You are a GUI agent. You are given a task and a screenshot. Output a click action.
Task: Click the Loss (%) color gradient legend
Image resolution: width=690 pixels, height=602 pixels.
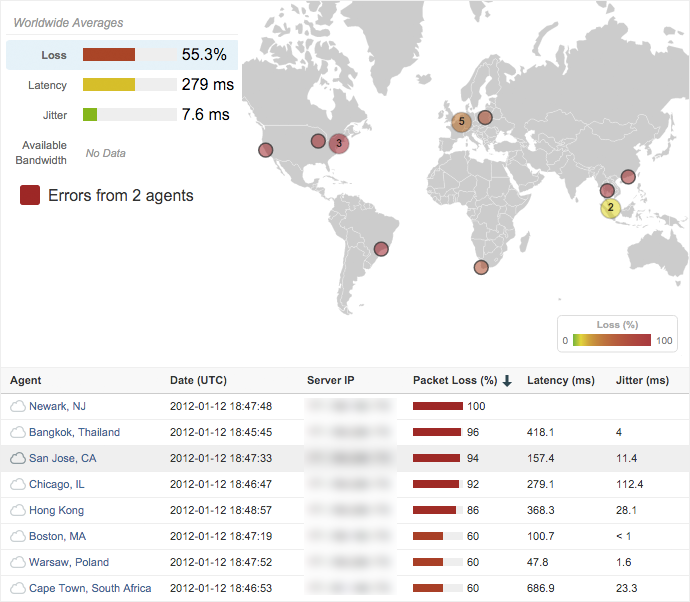click(610, 340)
